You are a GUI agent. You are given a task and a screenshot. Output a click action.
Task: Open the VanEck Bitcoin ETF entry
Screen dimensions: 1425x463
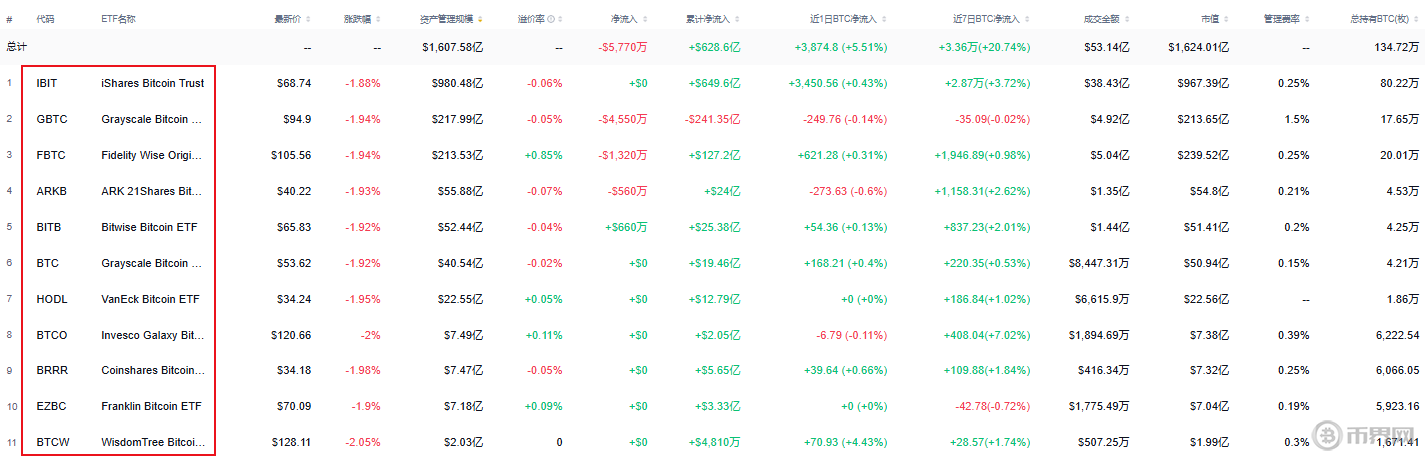click(150, 299)
